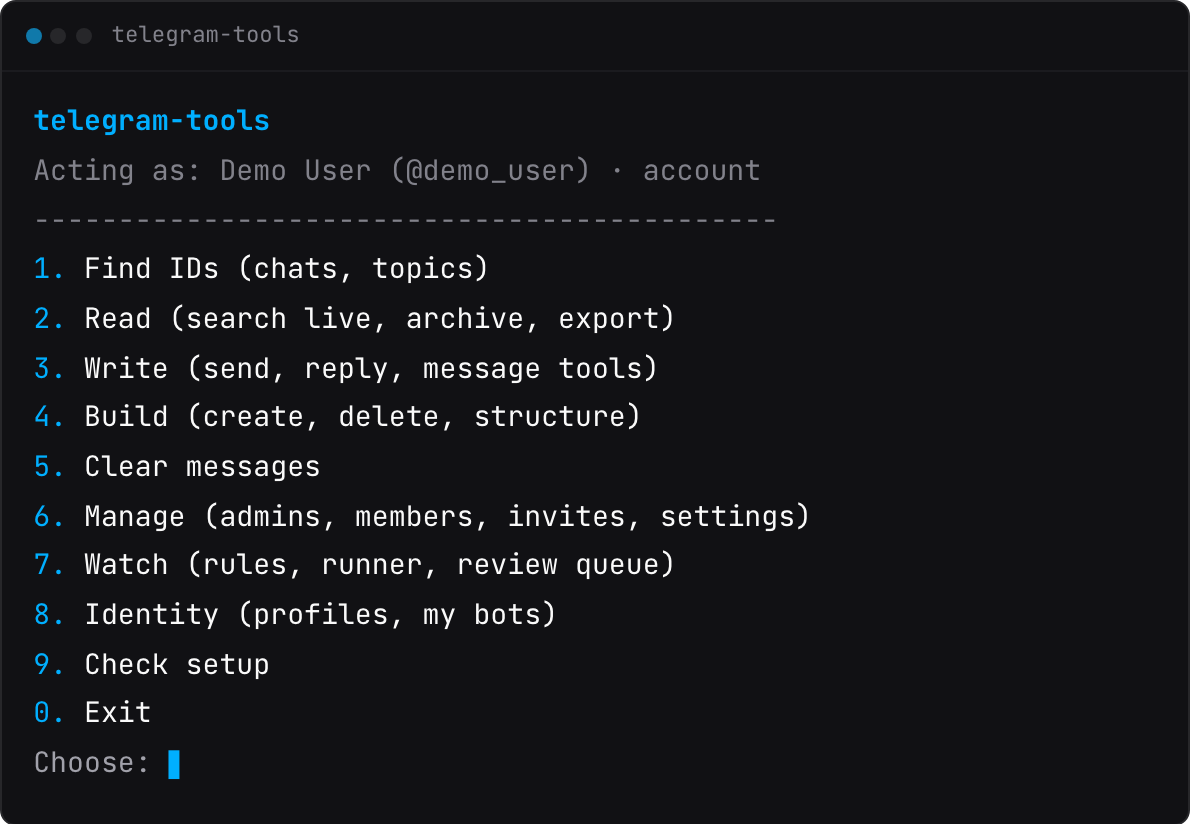Select menu option '1. Find IDs (chats, topics)'
Screen dimensions: 1190x826
261,269
